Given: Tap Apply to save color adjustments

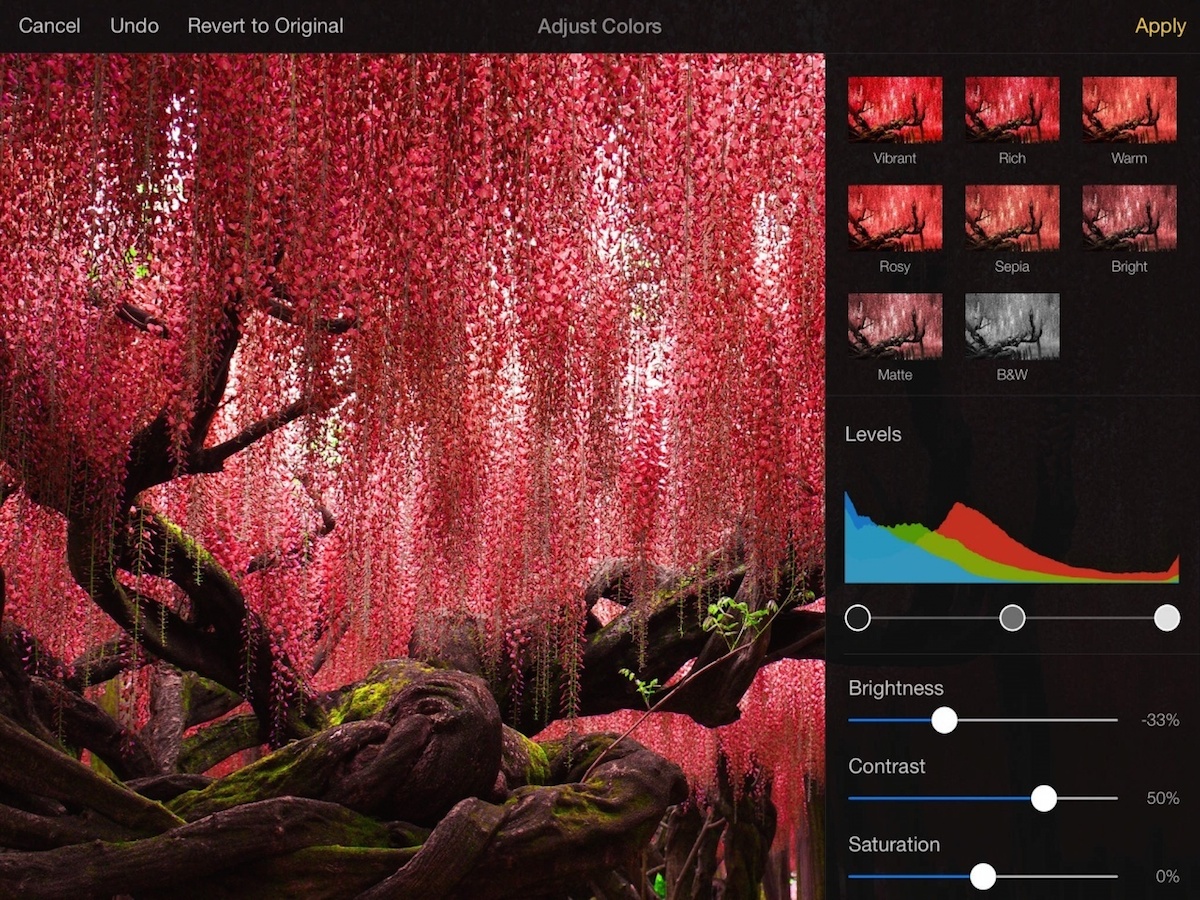Looking at the screenshot, I should point(1160,26).
